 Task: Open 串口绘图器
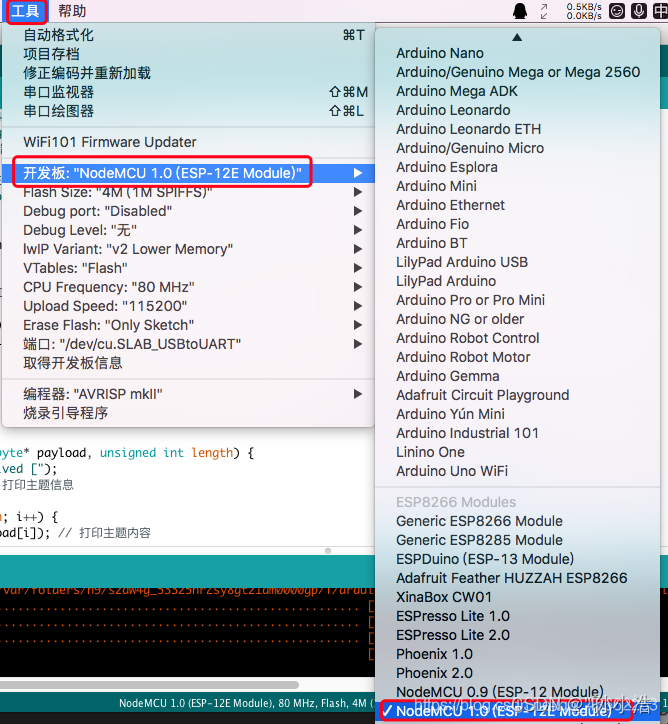tap(188, 111)
